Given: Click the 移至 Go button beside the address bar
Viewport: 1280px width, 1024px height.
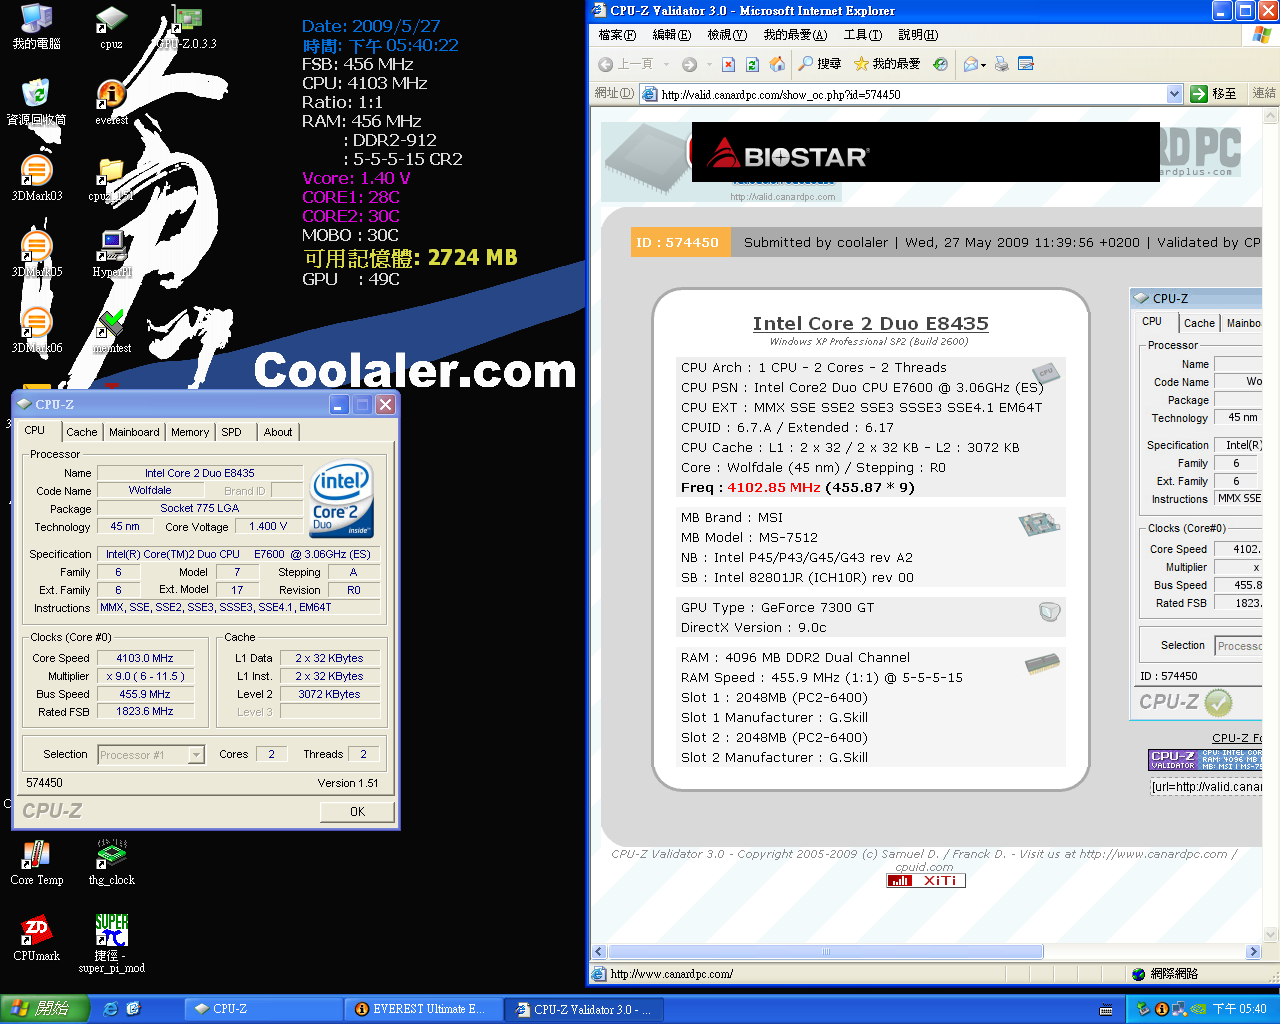Looking at the screenshot, I should 1214,94.
